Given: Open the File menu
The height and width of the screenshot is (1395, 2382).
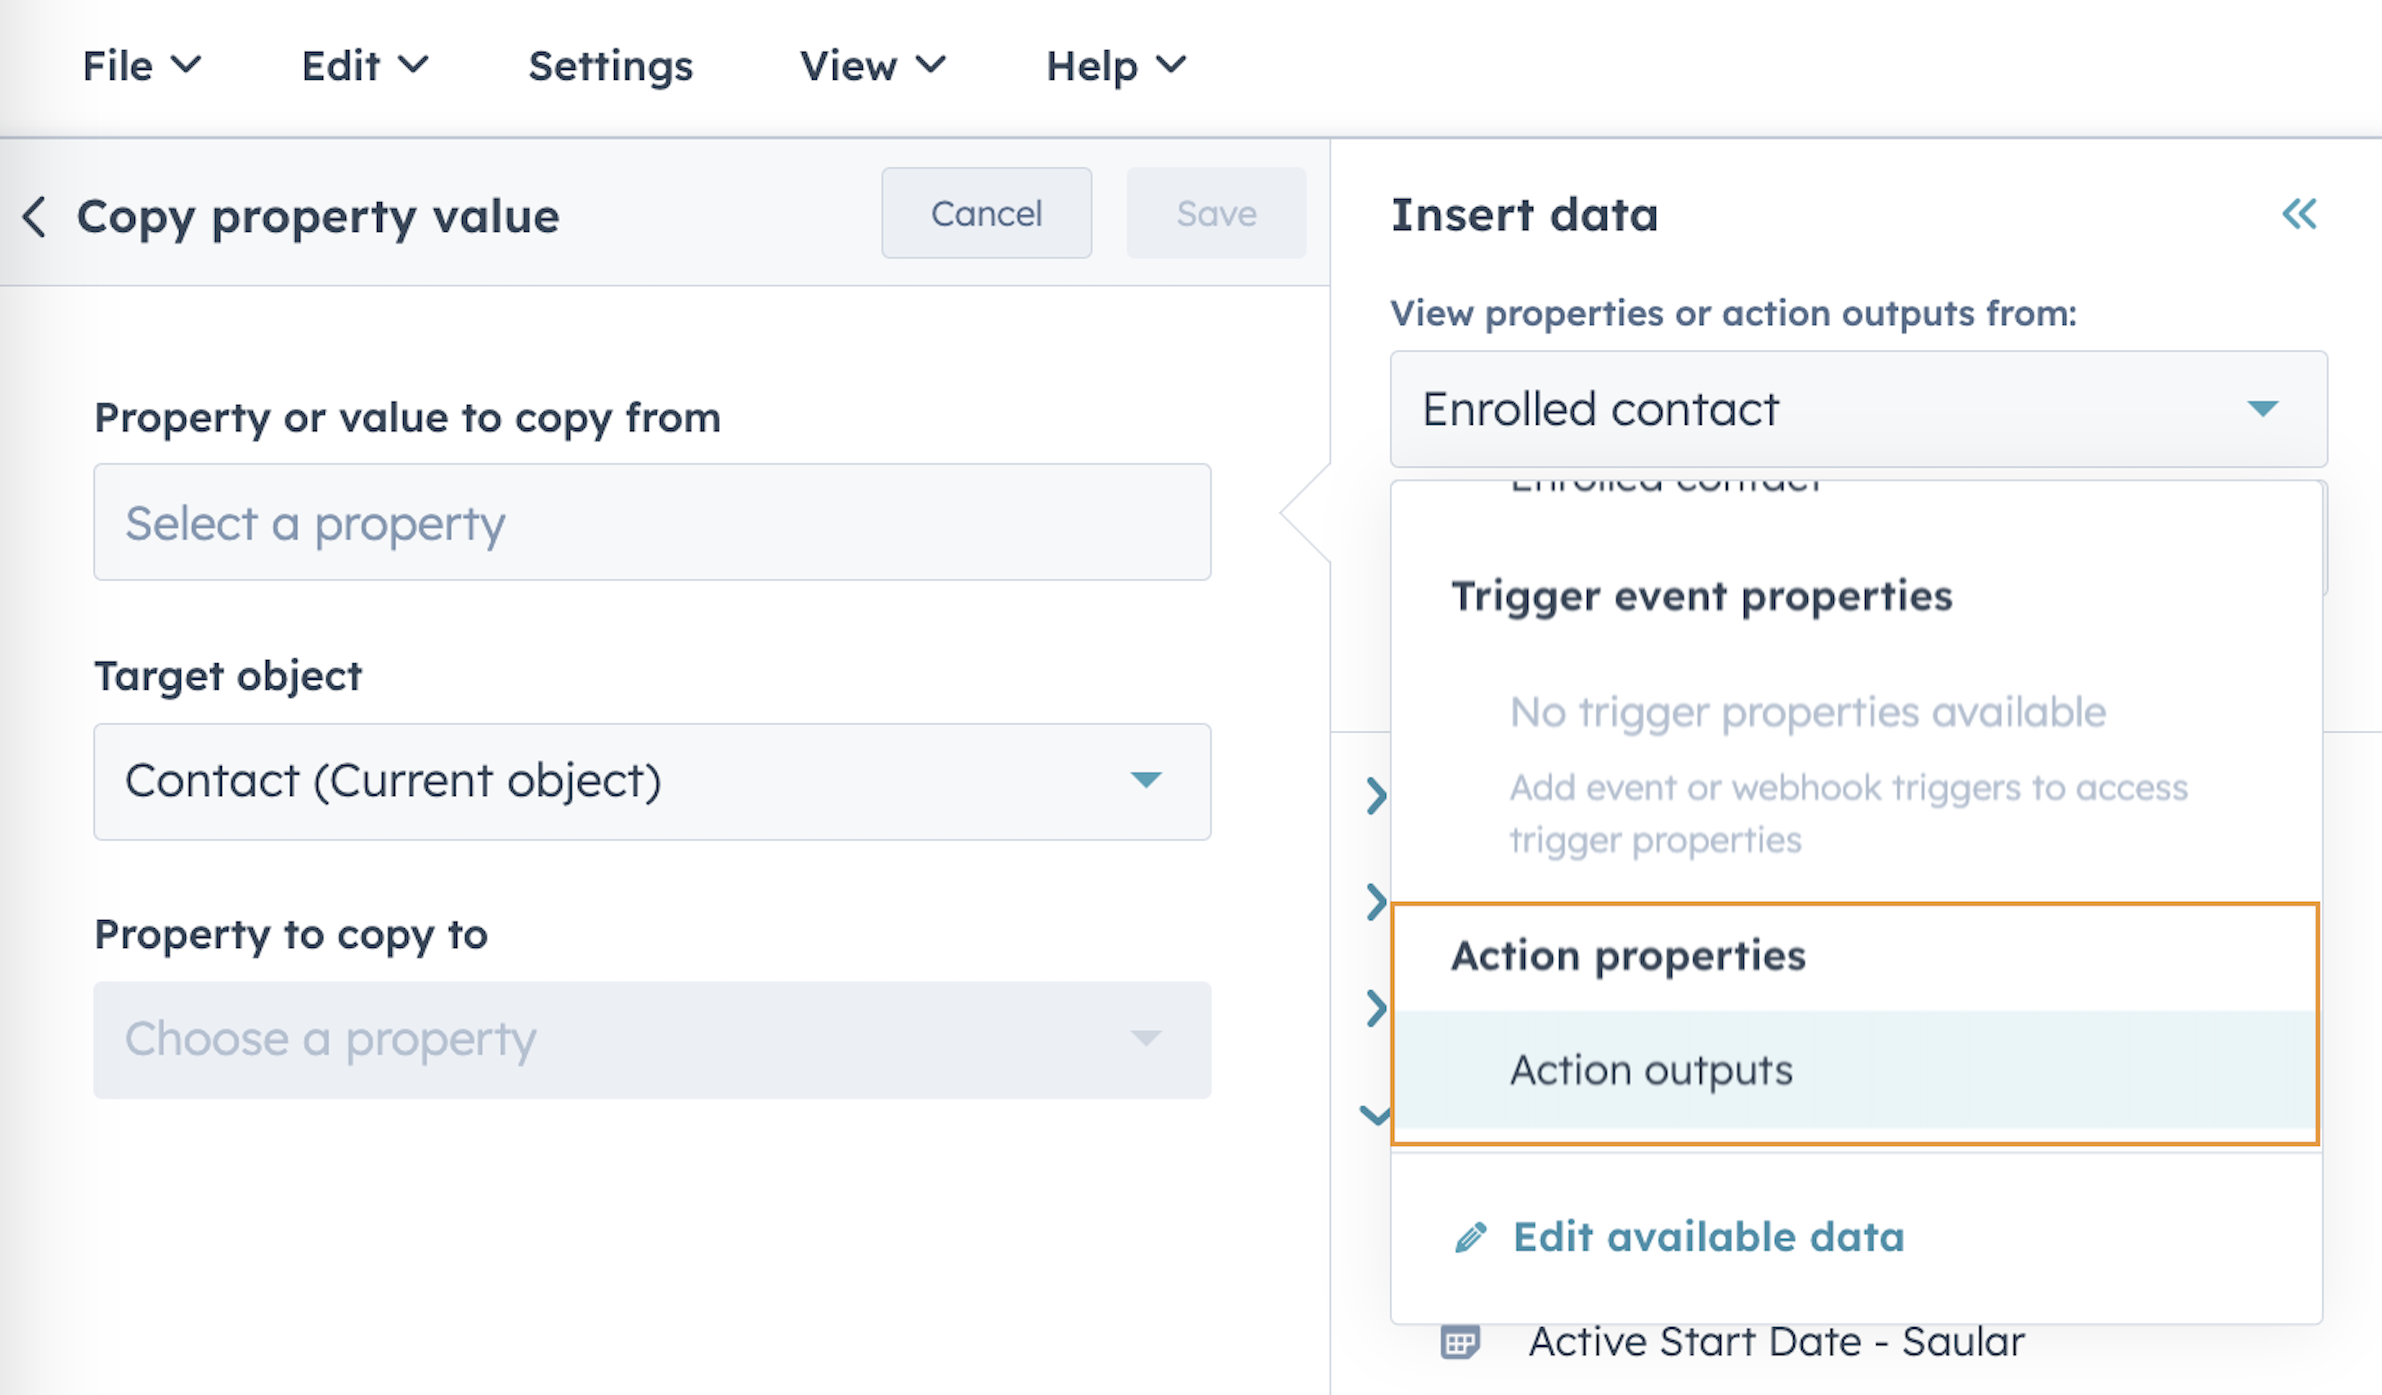Looking at the screenshot, I should point(141,66).
